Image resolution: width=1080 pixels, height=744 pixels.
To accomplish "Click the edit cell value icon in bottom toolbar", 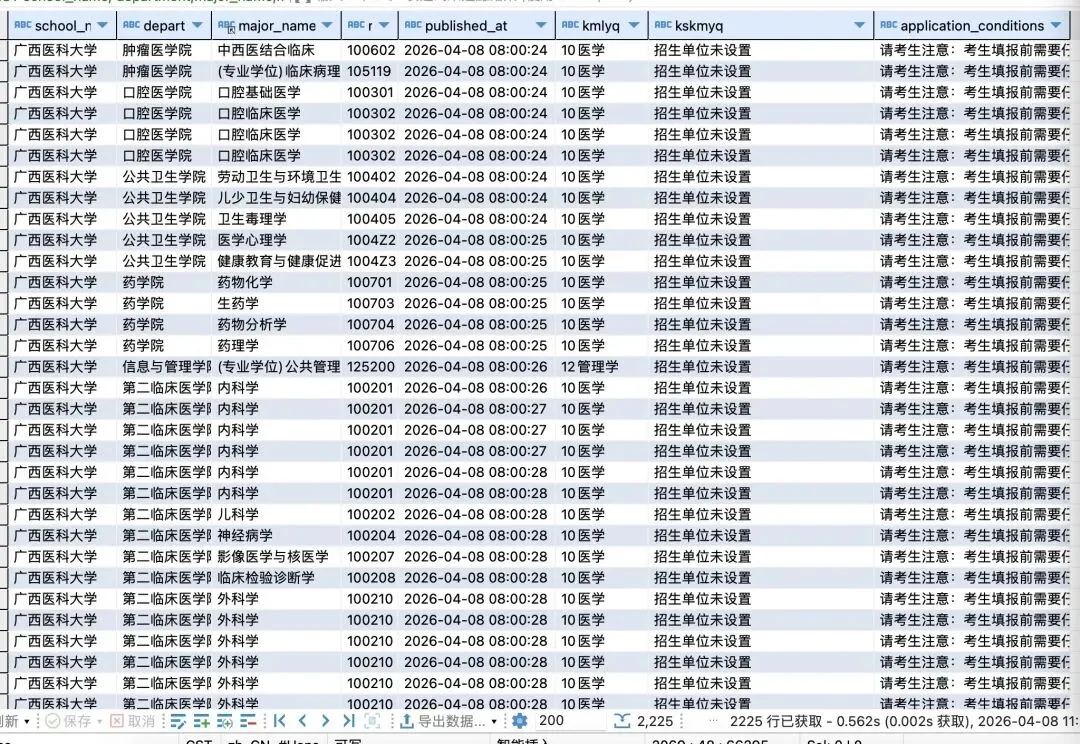I will pos(178,721).
